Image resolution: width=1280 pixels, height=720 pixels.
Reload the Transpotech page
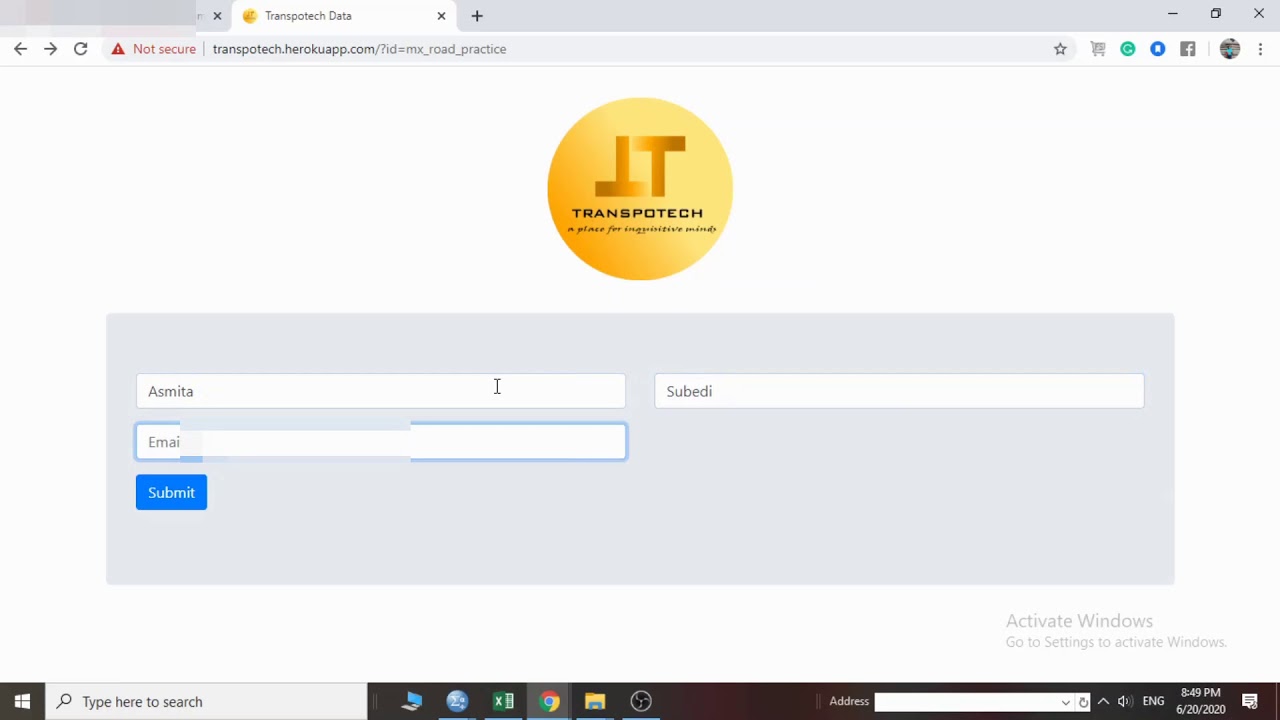point(80,49)
